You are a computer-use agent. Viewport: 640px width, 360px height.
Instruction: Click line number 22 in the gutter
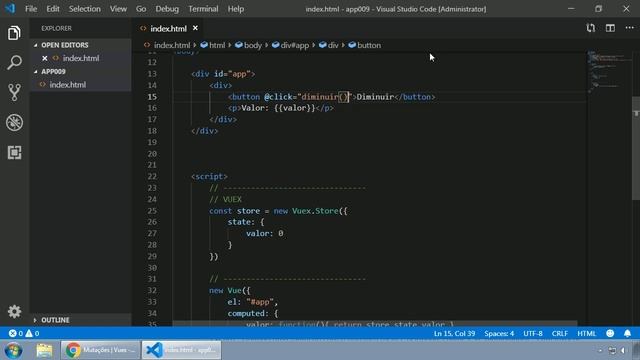click(x=152, y=176)
